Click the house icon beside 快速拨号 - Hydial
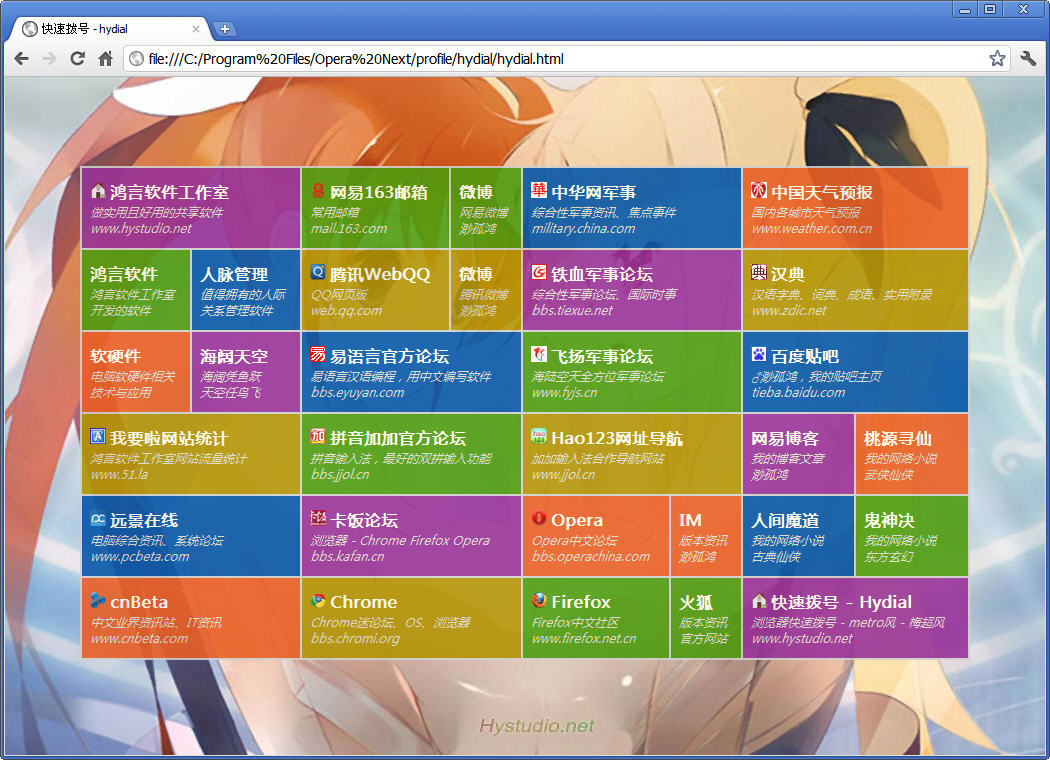The image size is (1050, 760). tap(759, 600)
